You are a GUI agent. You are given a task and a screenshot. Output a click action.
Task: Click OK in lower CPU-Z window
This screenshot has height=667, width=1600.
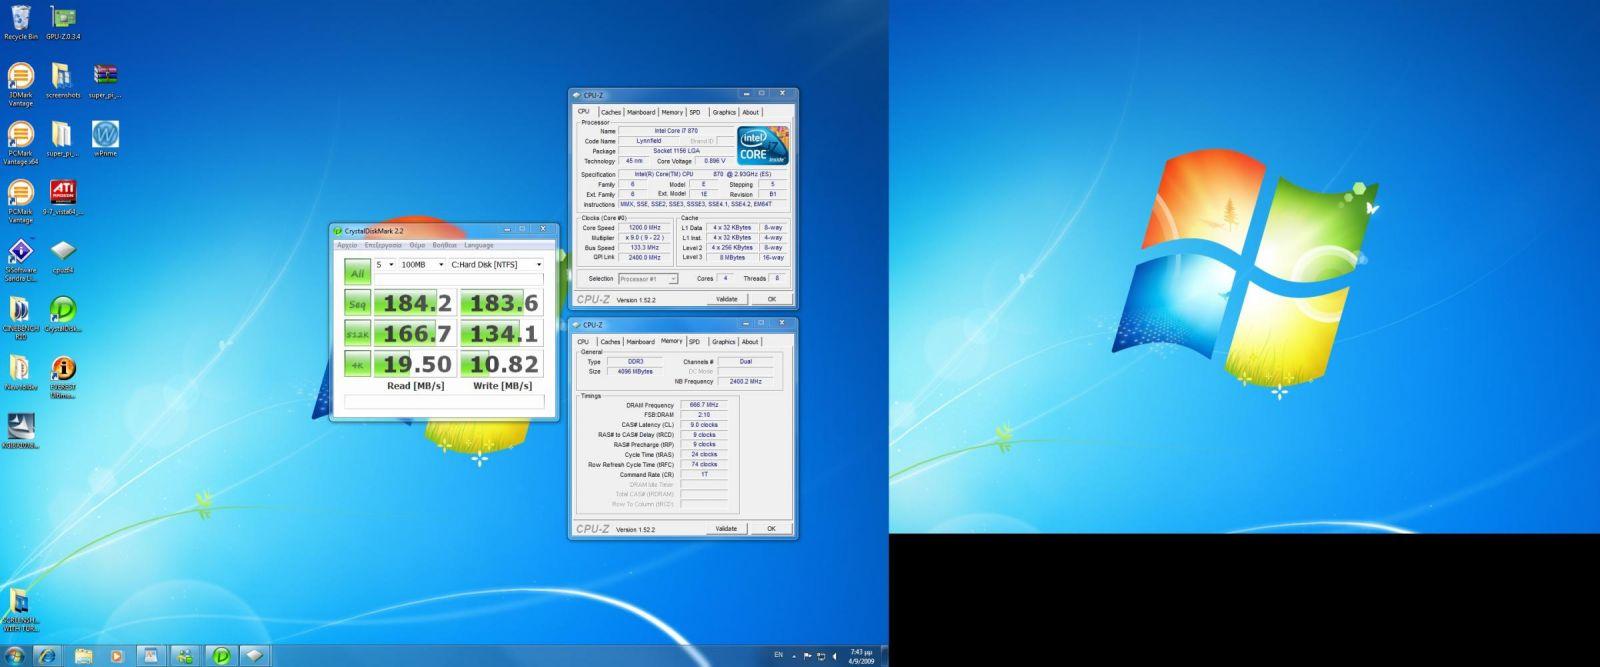point(771,529)
